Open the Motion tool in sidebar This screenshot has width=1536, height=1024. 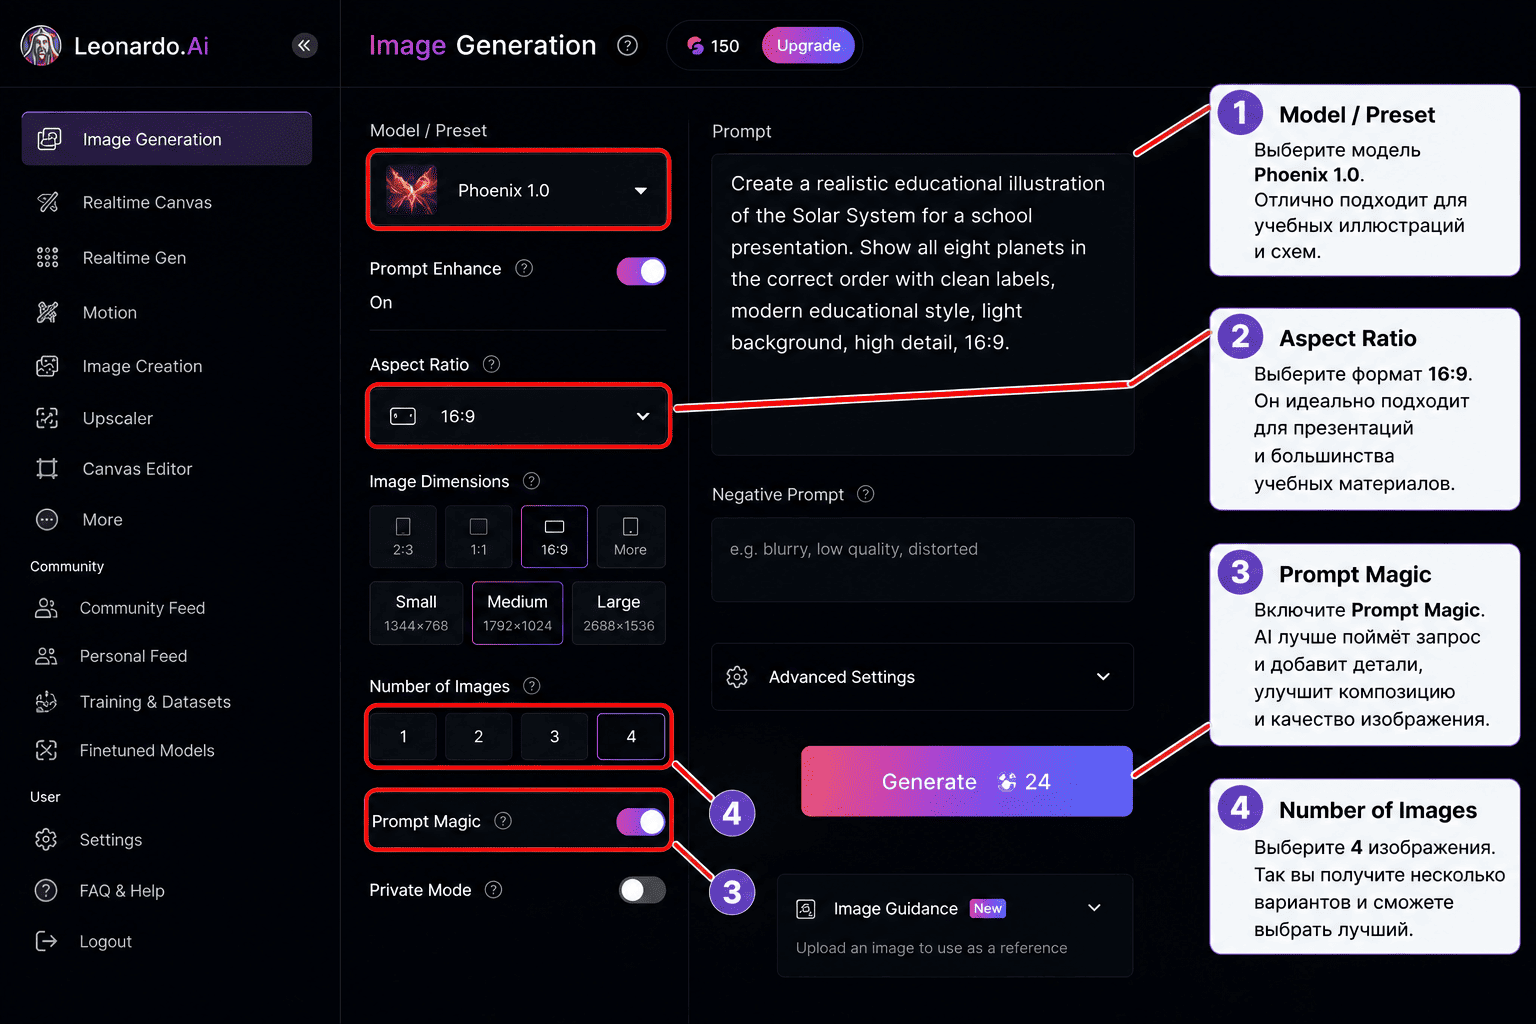[x=110, y=312]
